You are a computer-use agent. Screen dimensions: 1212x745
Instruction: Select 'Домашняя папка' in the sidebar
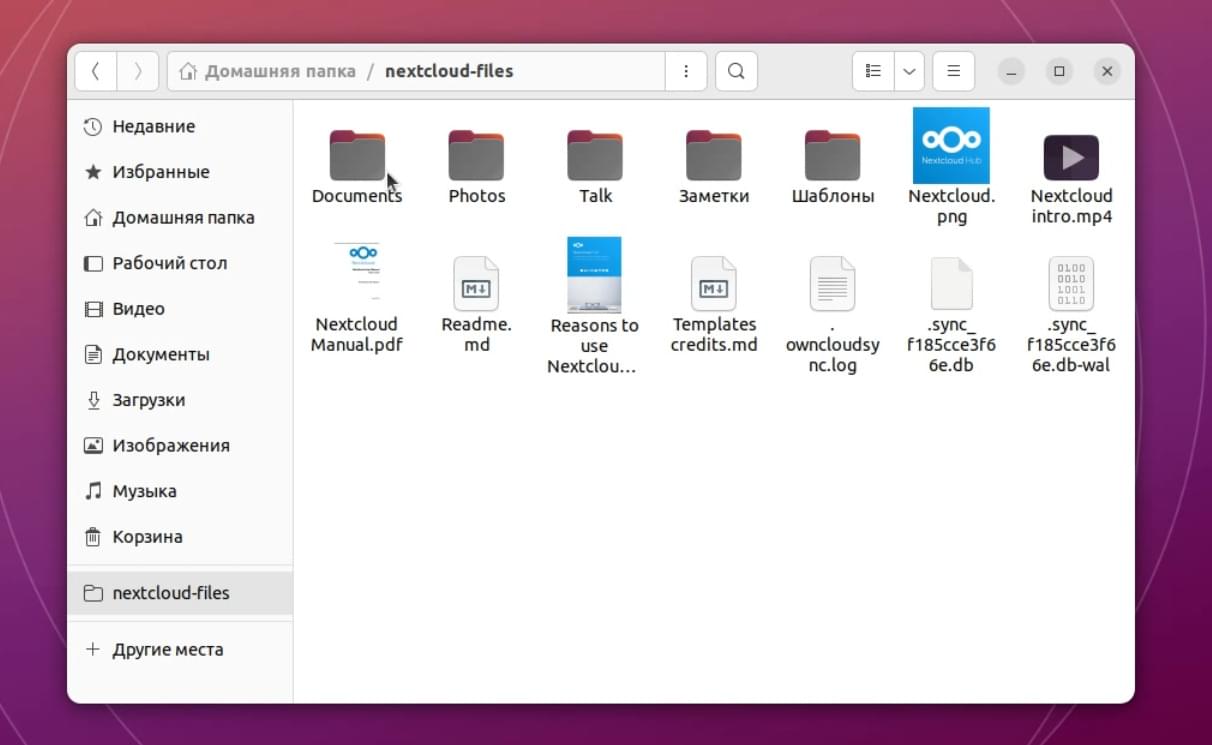click(x=180, y=217)
